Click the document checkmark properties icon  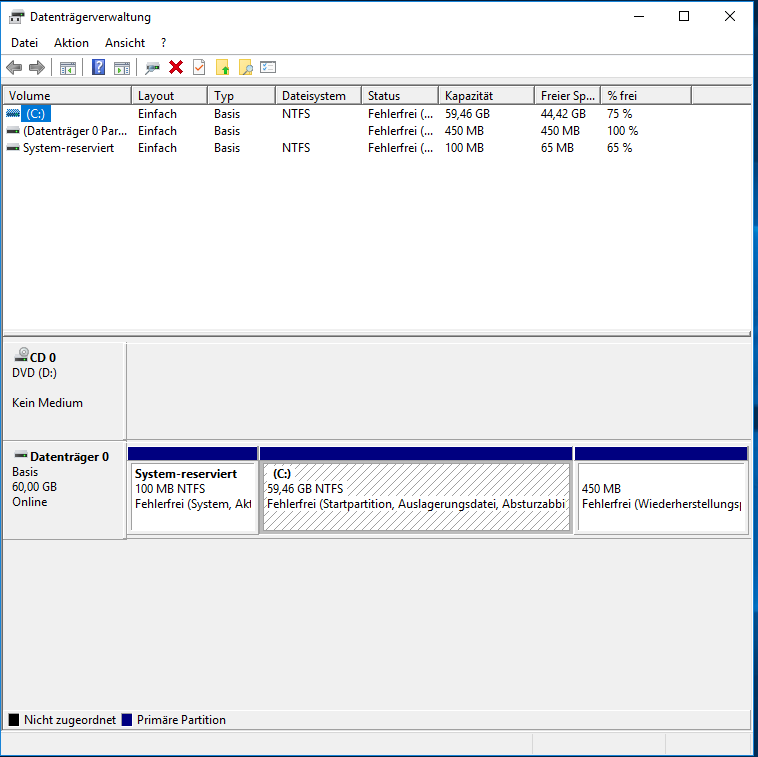[199, 67]
